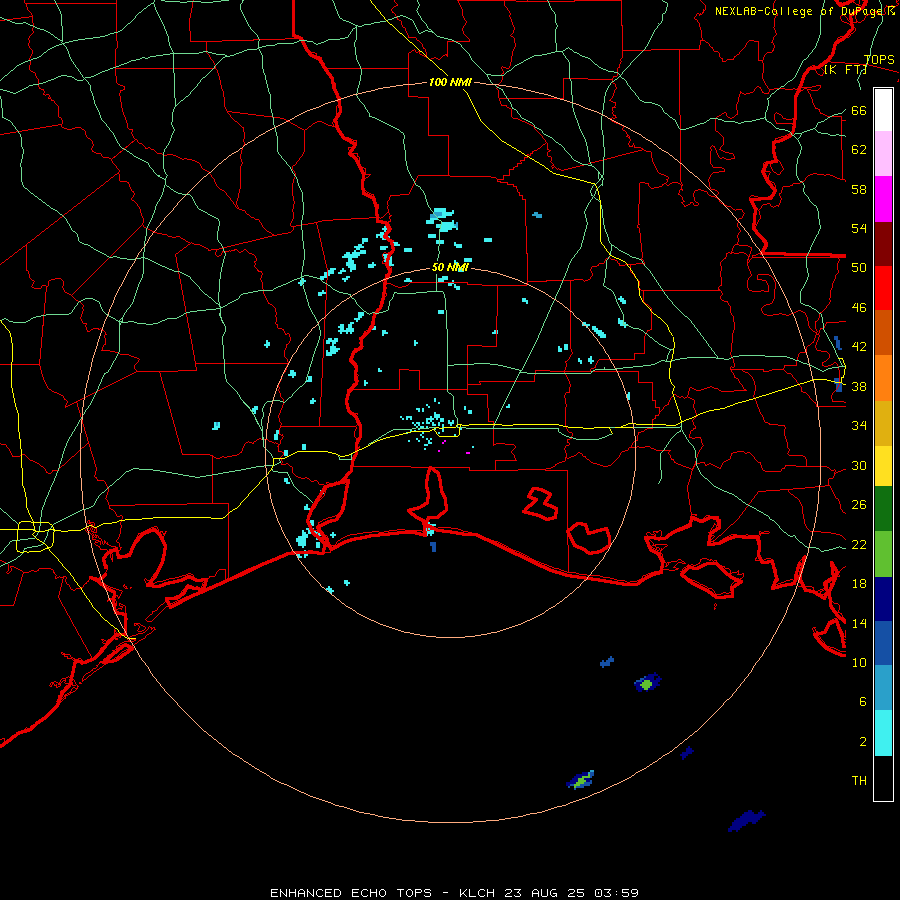This screenshot has height=900, width=900.
Task: Pick the cyan legend swatch
Action: coord(883,733)
